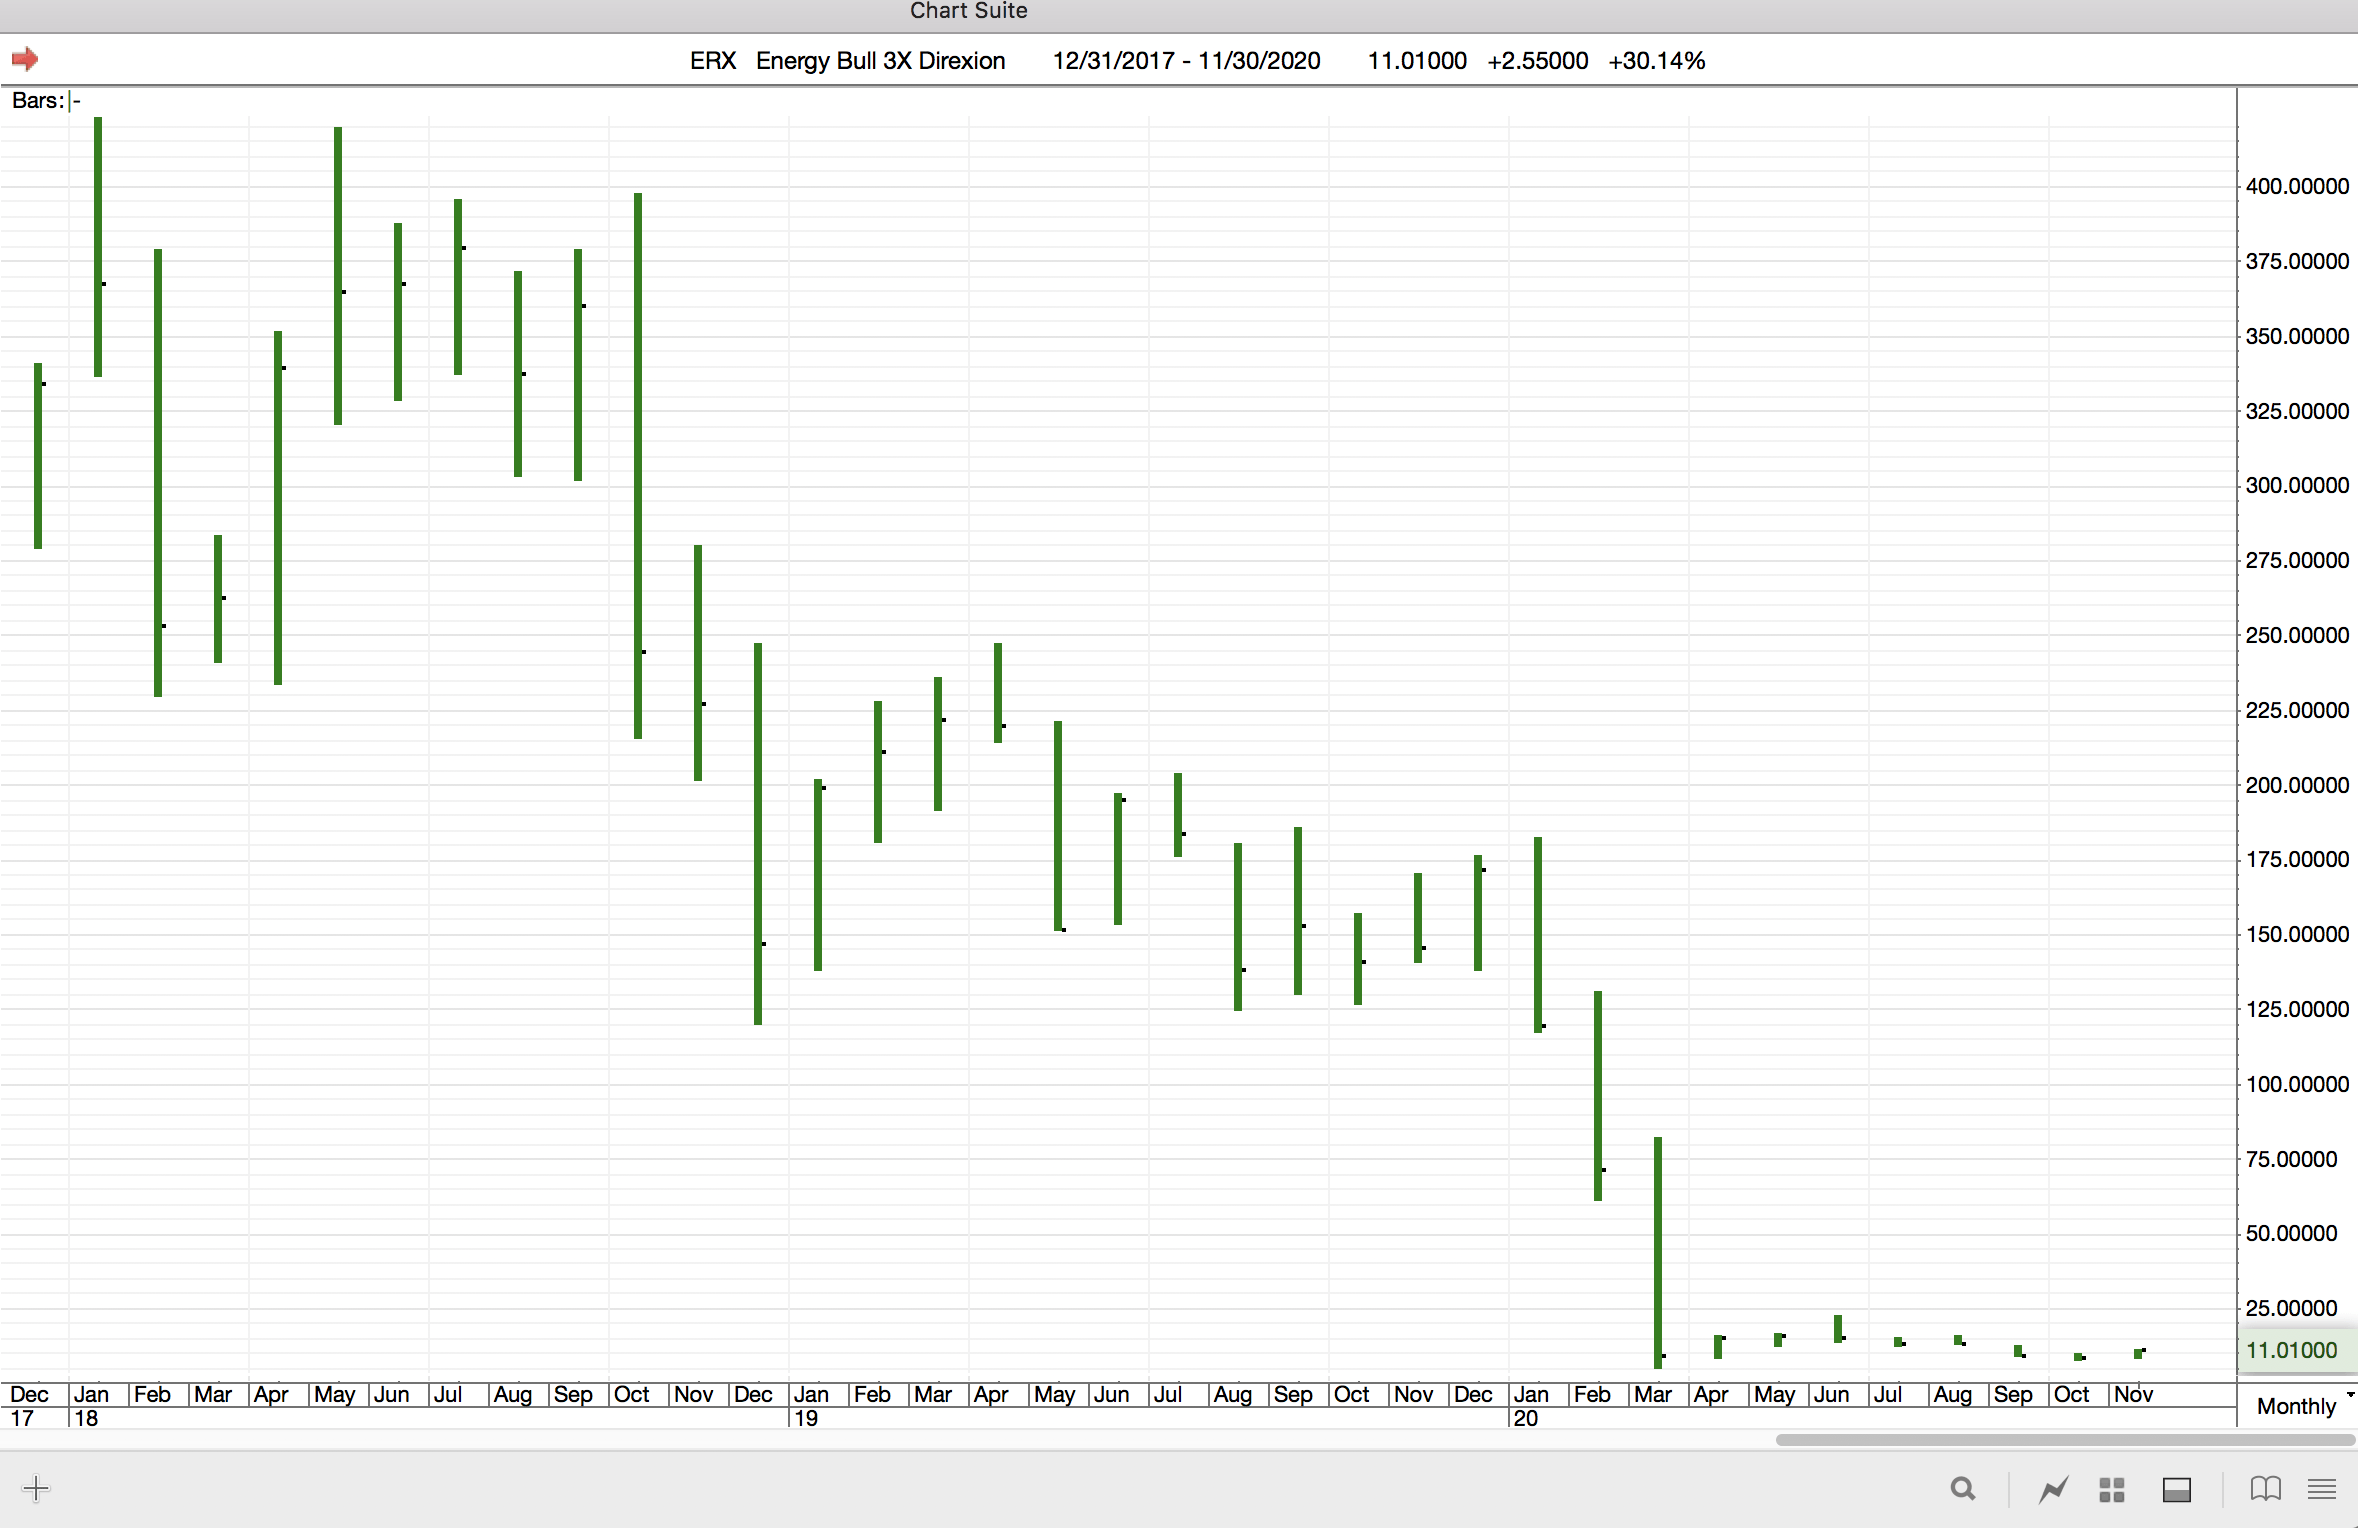Click Mar 20 label on time axis
This screenshot has width=2358, height=1528.
(x=1652, y=1395)
